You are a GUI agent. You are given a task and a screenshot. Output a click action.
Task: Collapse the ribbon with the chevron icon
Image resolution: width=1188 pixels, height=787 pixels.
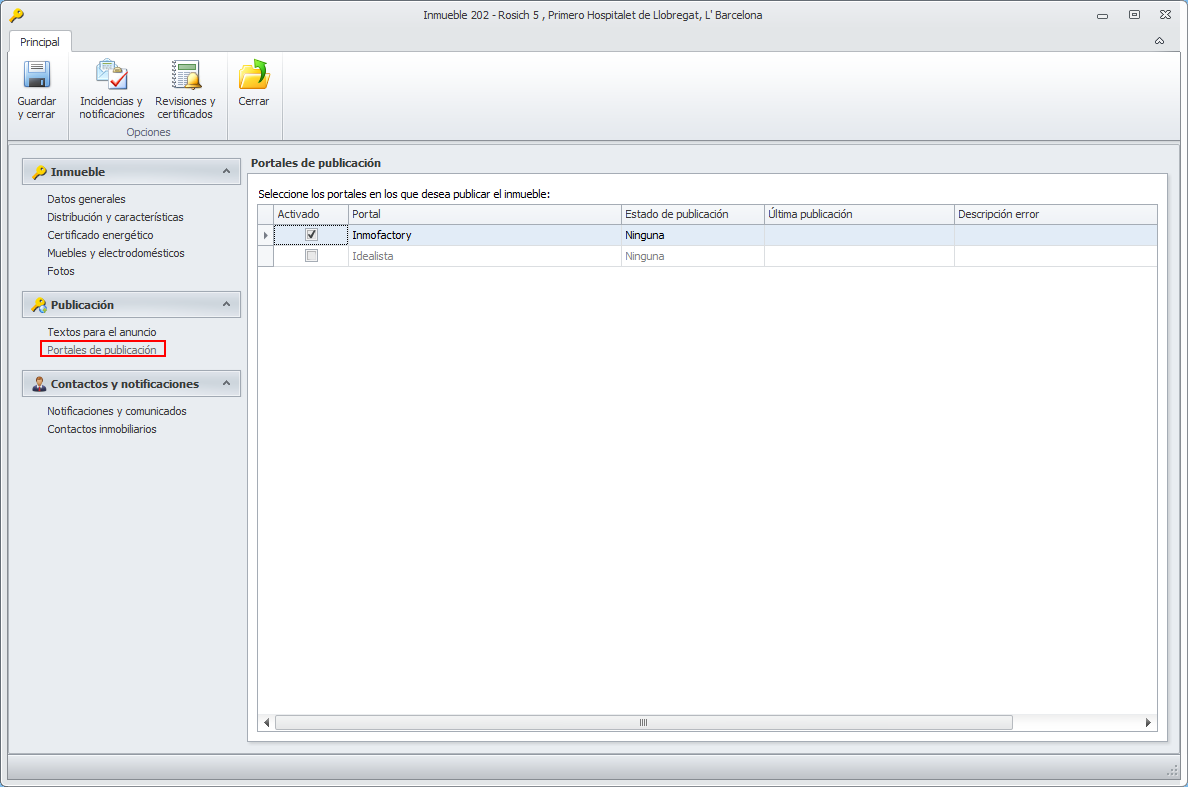(x=1159, y=41)
